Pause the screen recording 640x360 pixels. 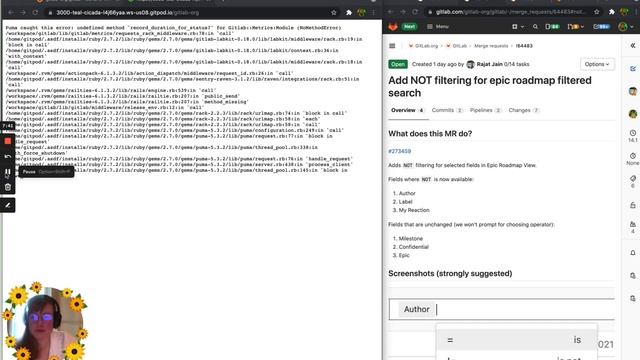[7, 172]
